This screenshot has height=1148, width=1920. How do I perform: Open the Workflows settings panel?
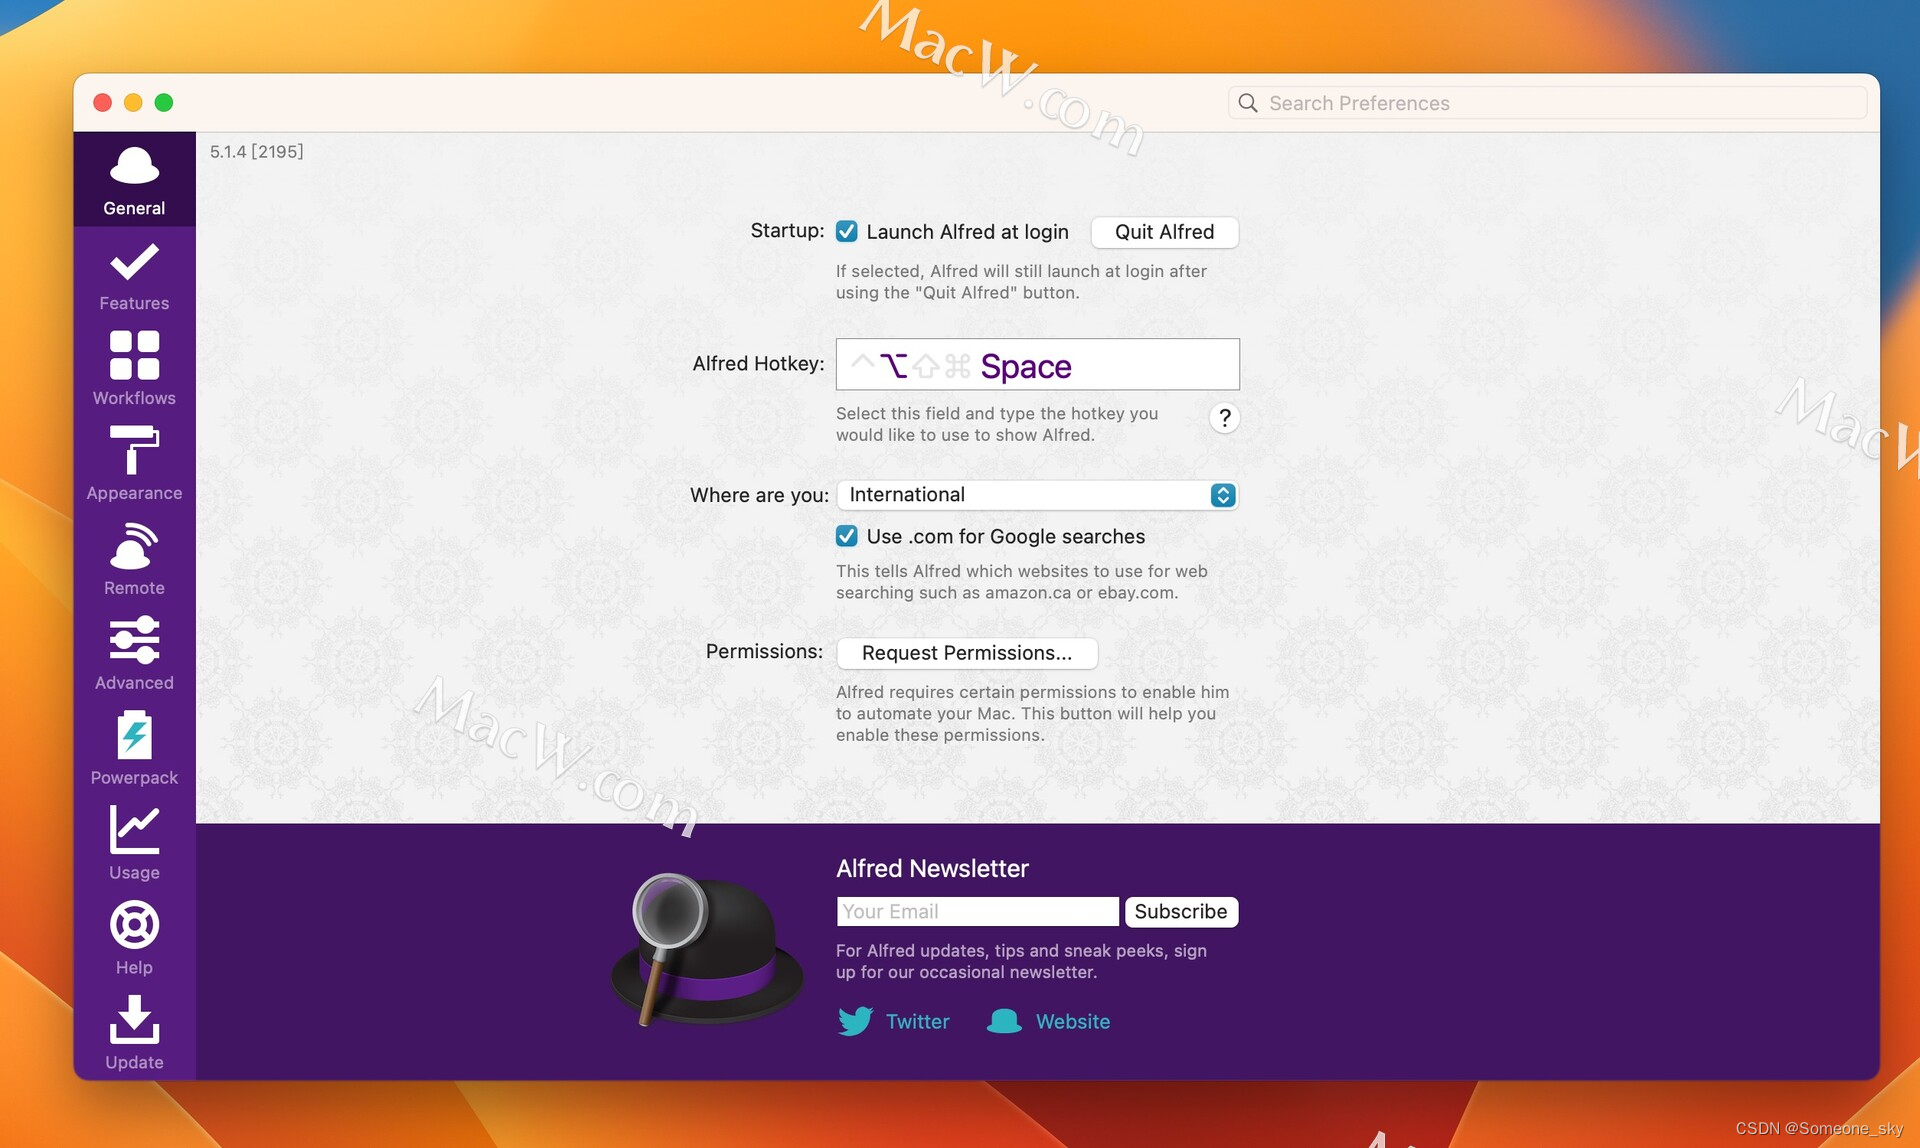click(134, 368)
